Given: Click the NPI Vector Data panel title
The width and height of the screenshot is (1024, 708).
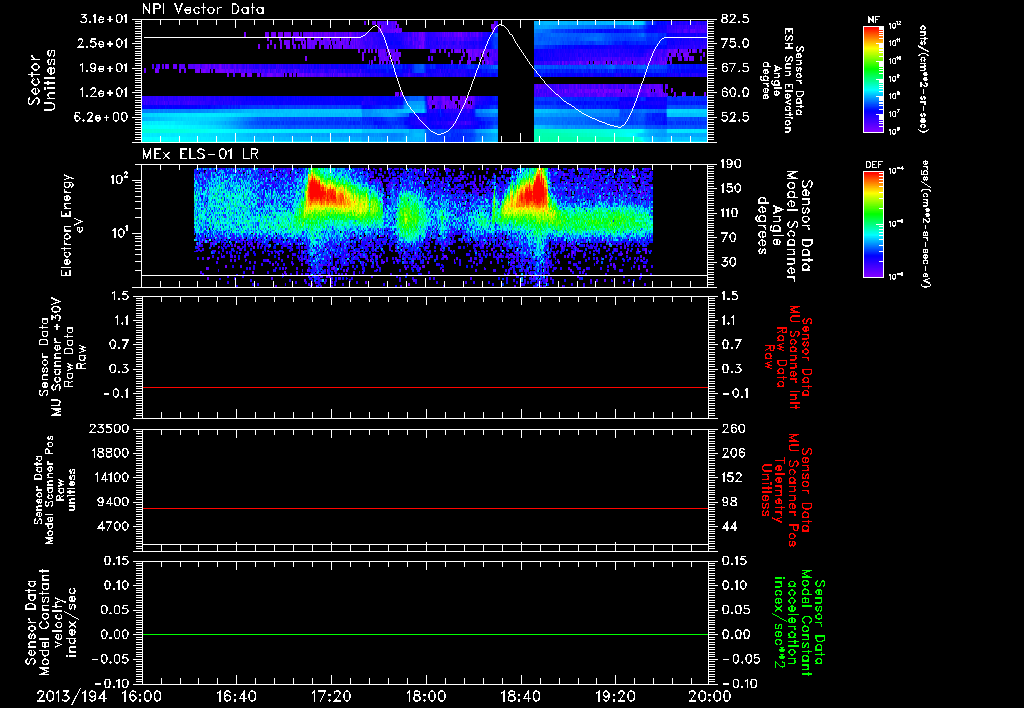Looking at the screenshot, I should click(x=203, y=9).
